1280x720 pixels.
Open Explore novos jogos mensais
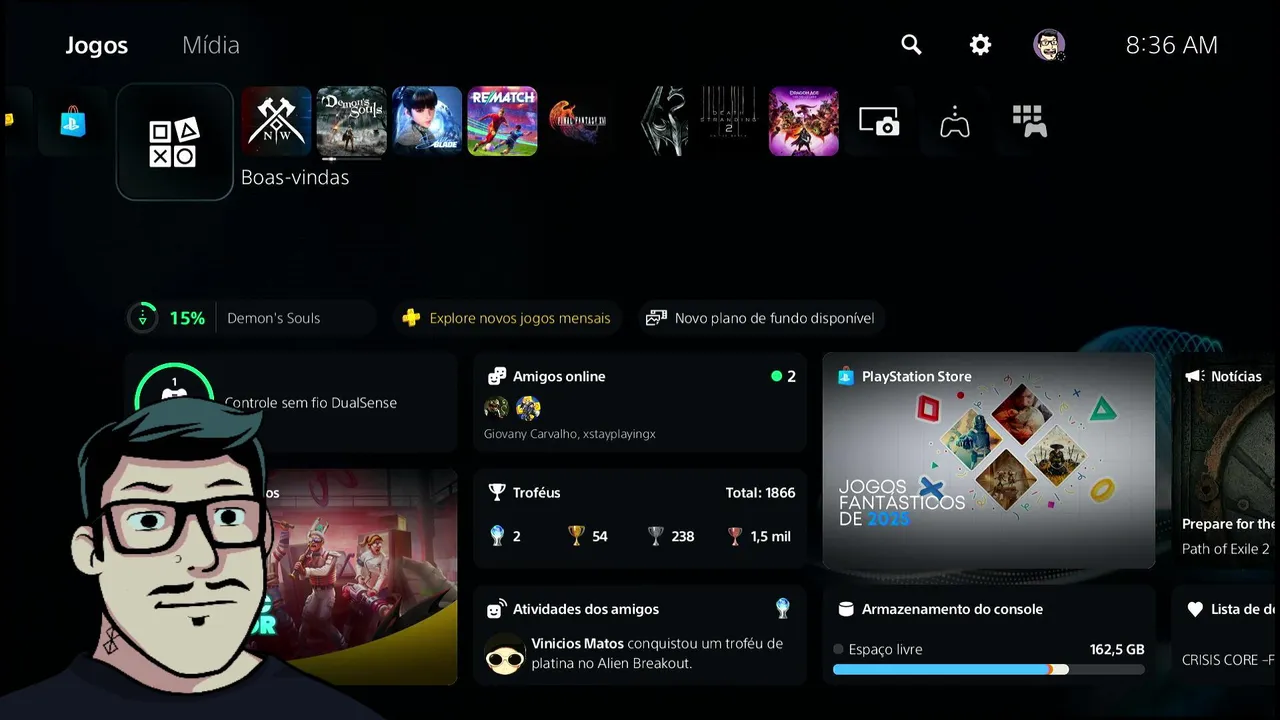pyautogui.click(x=507, y=318)
